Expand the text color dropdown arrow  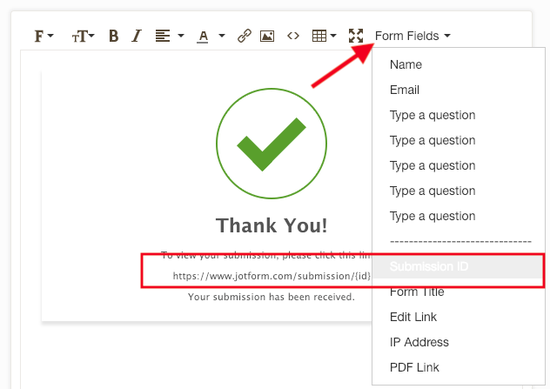point(222,35)
